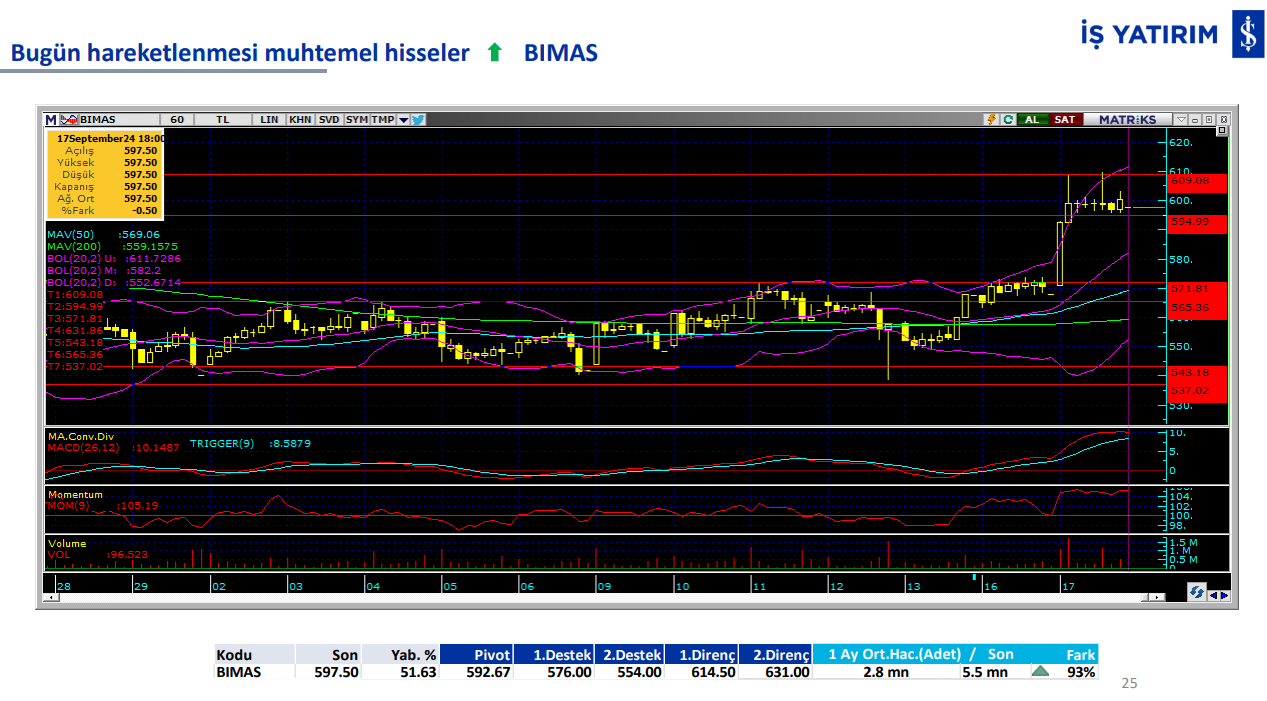Screen dimensions: 1267x701
Task: Toggle the SVD option
Action: (329, 119)
